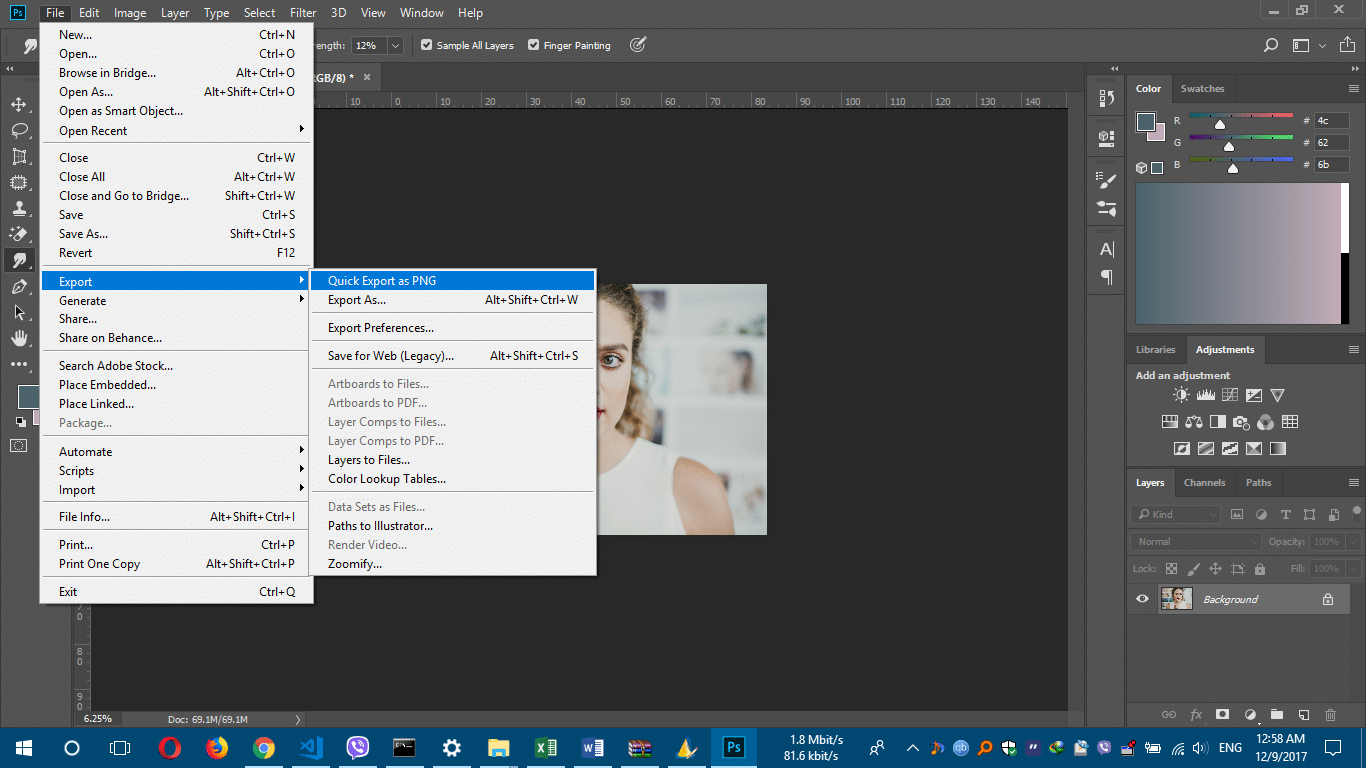Add a Color Lookup adjustment
Screen dimensions: 1366x768
click(1290, 422)
